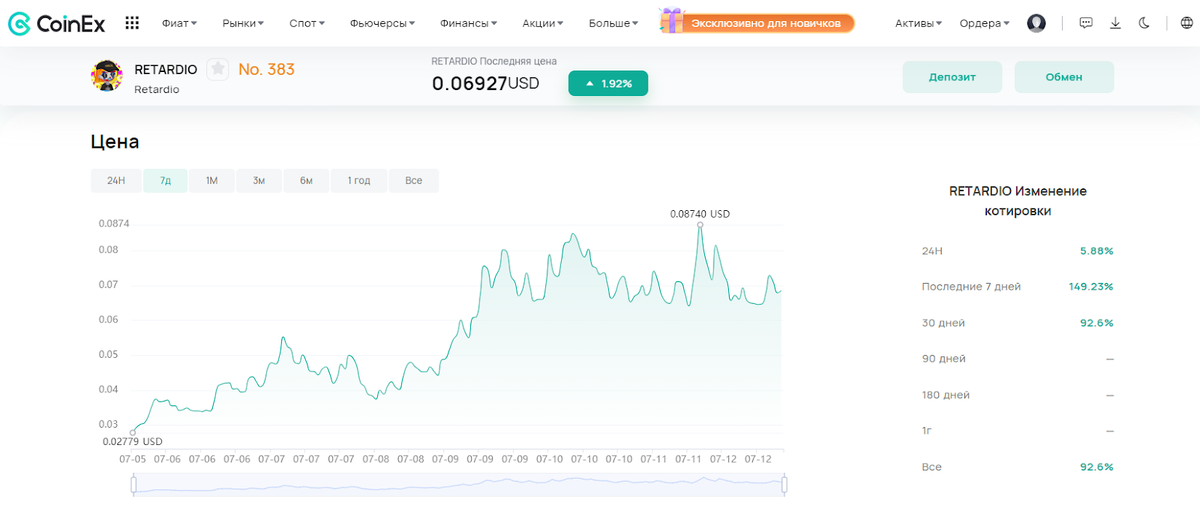Open the CoinEx home logo
1200x520 pixels.
(x=57, y=22)
